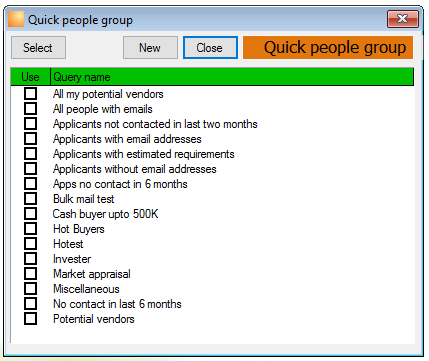Select 'Applicants with email addresses' query
Viewport: 429px width, 361px height.
(127, 139)
